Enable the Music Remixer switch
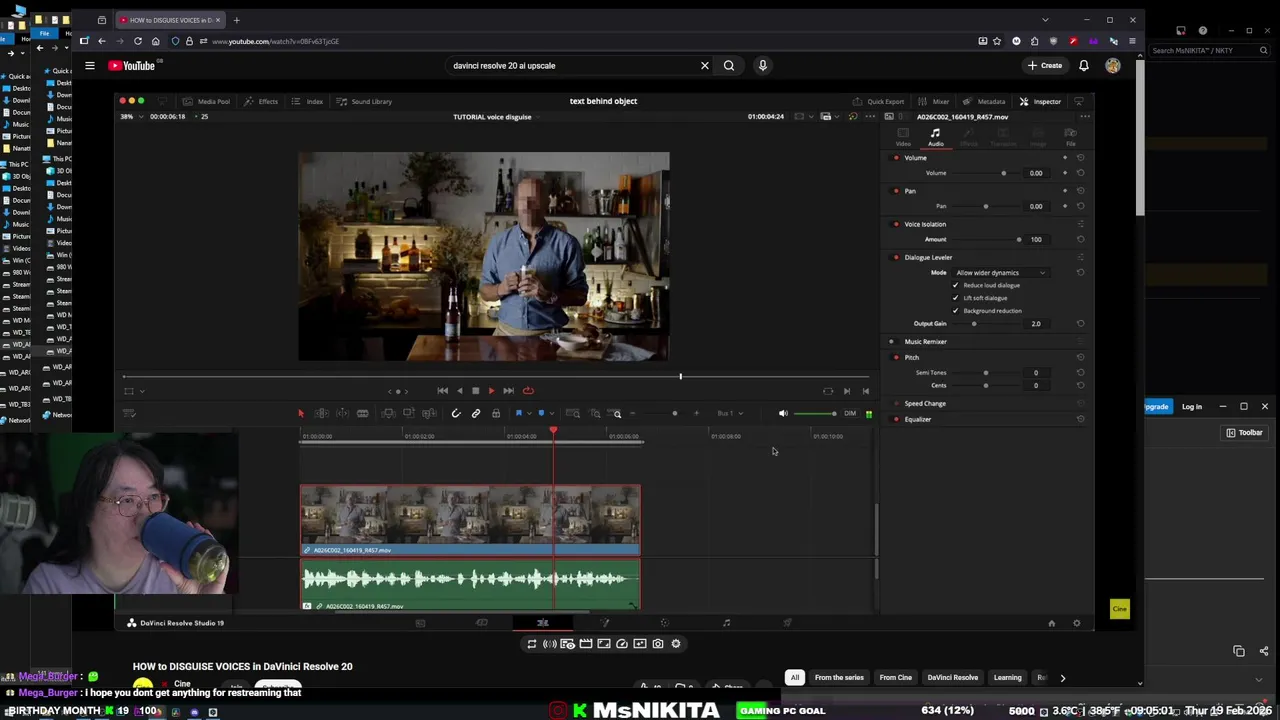 tap(892, 342)
